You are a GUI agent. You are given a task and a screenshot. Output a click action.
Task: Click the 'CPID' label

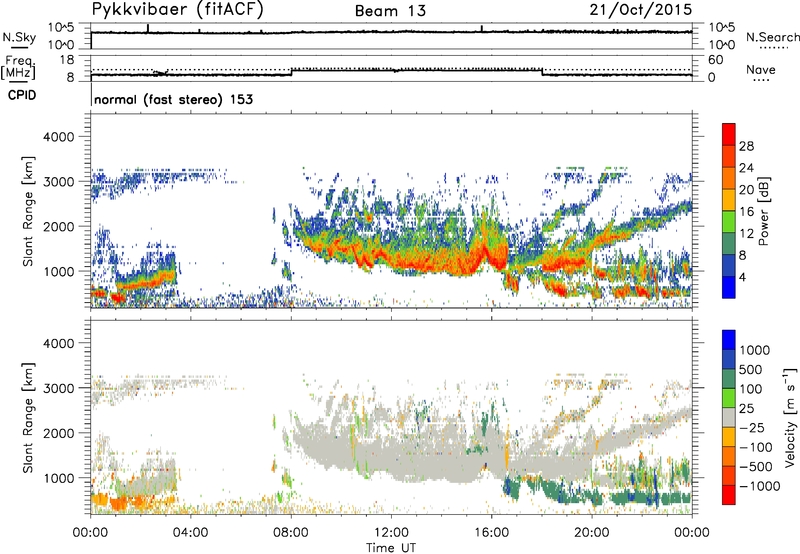[22, 95]
